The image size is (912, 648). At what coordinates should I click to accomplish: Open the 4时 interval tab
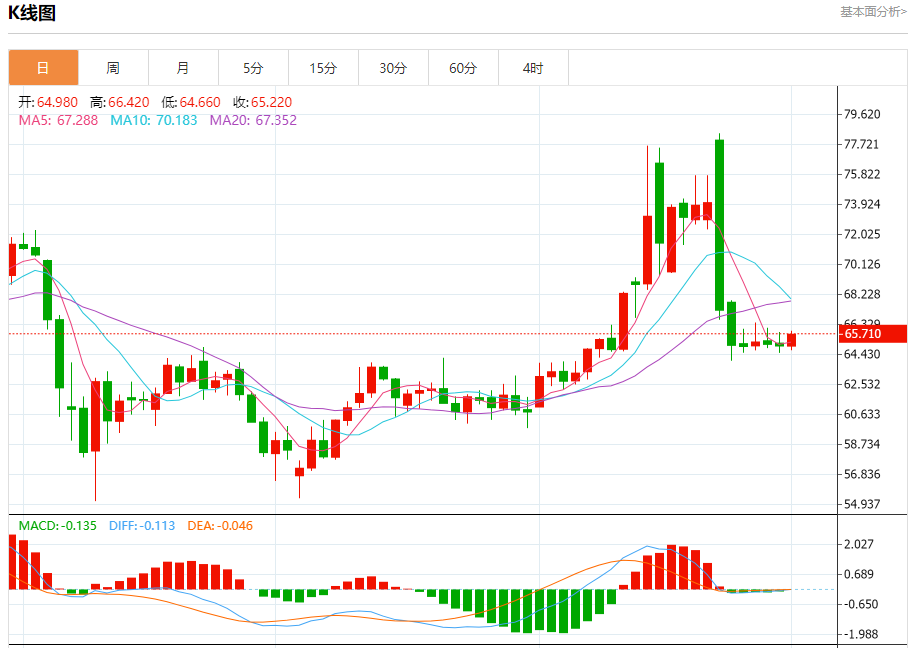(x=533, y=68)
